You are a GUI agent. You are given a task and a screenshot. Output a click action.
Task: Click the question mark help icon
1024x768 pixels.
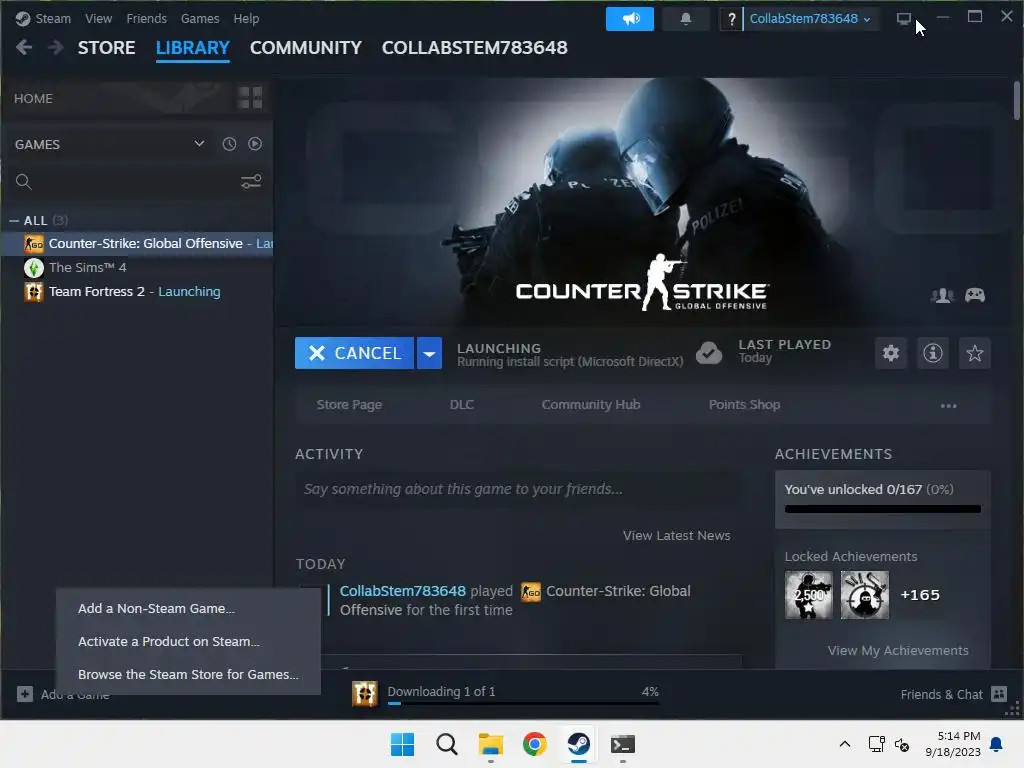(x=731, y=19)
